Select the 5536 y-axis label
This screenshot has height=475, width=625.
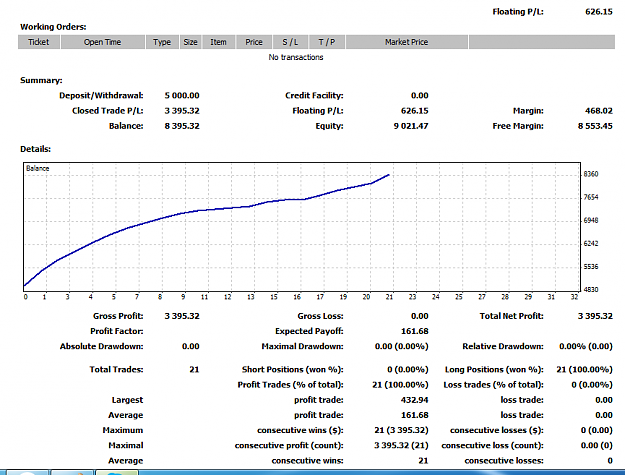click(x=591, y=267)
